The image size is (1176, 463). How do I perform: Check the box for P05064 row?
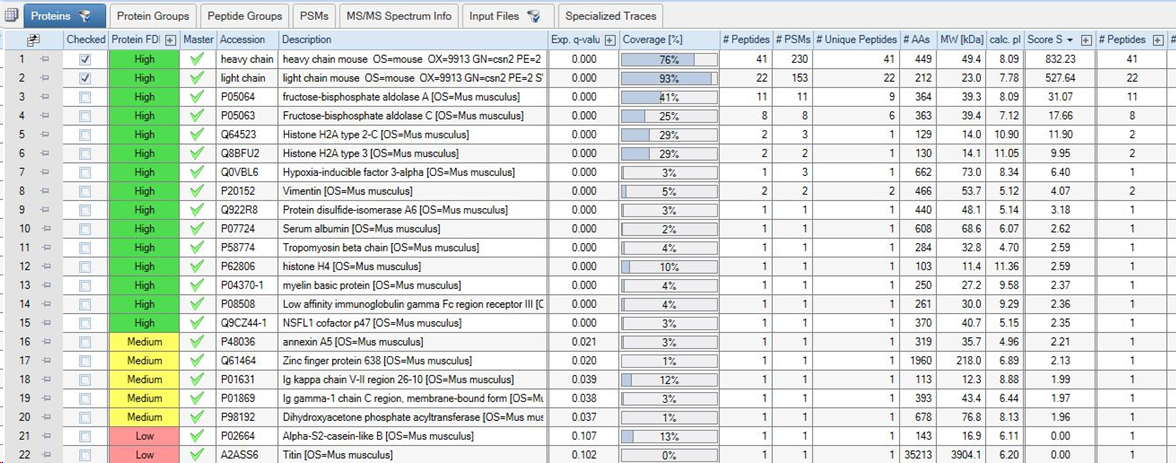[x=86, y=96]
